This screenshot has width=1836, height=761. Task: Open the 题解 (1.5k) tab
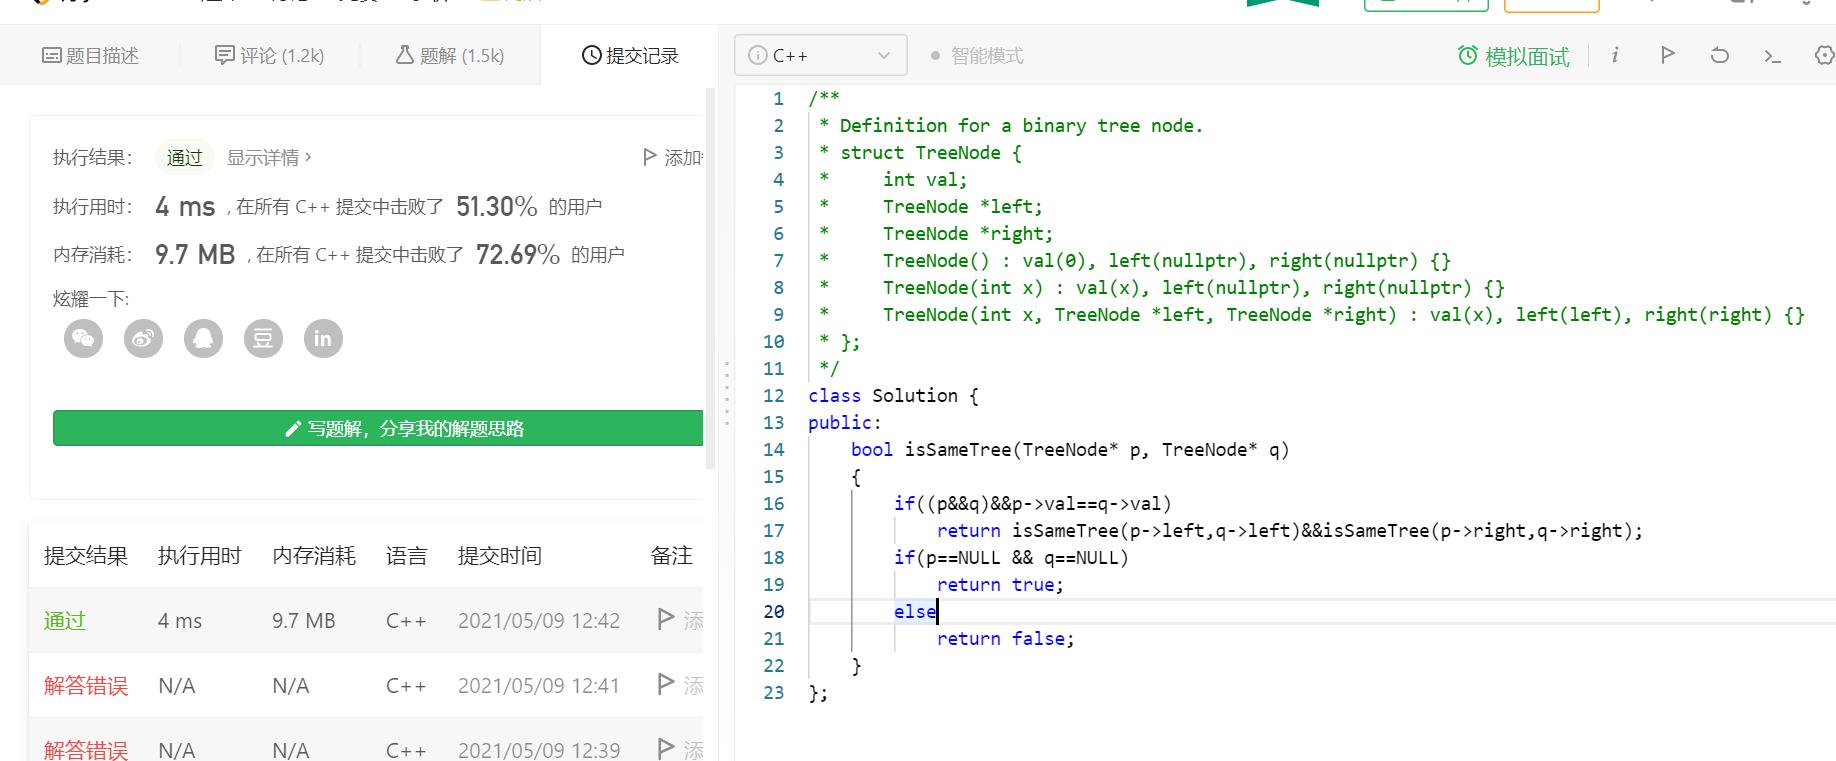click(450, 56)
